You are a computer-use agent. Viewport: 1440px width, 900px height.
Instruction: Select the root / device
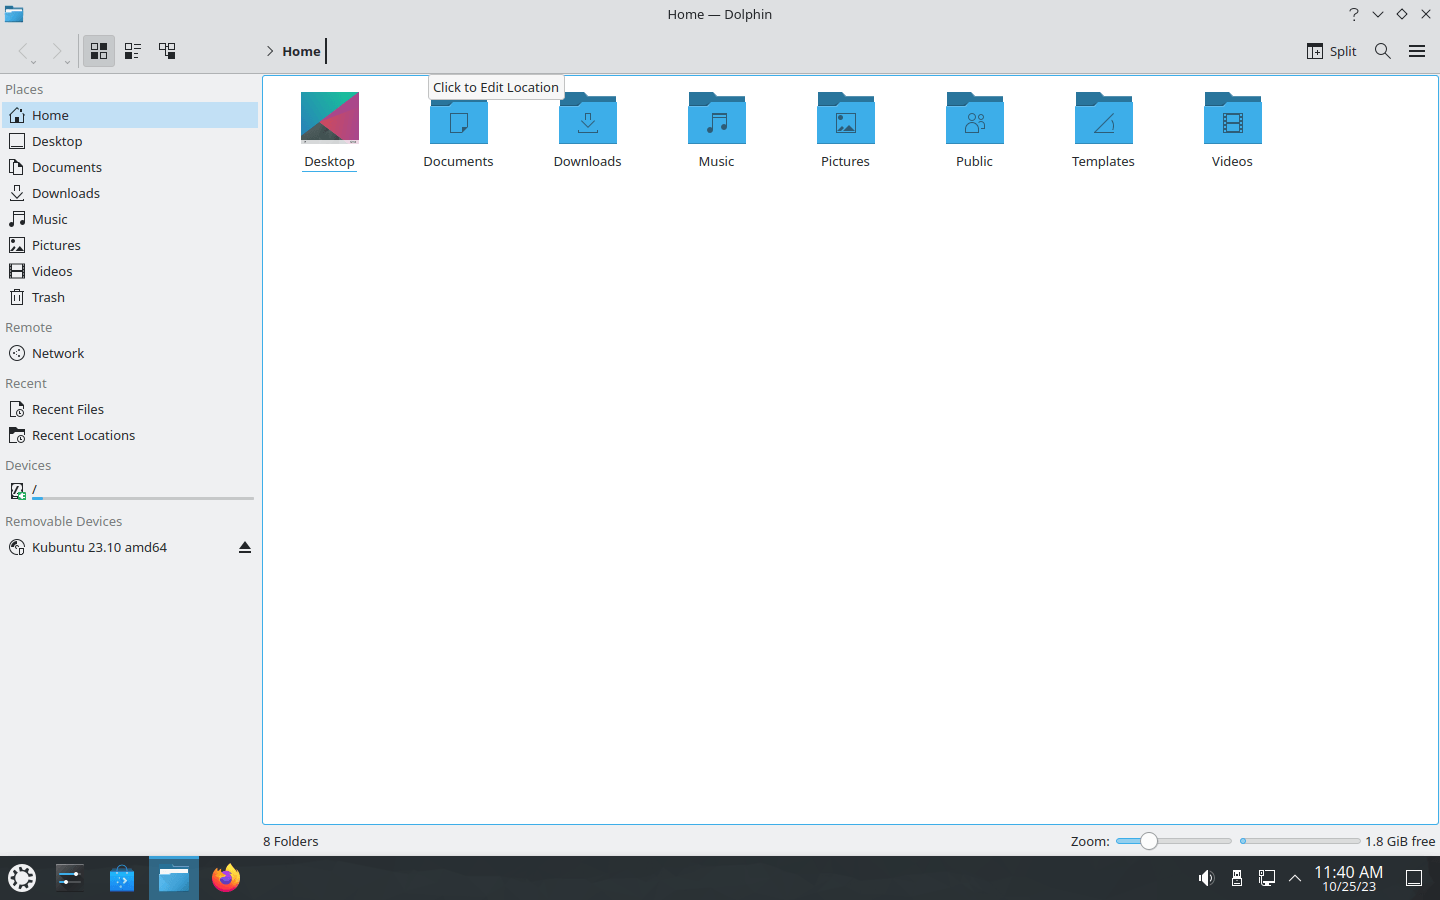click(x=130, y=491)
